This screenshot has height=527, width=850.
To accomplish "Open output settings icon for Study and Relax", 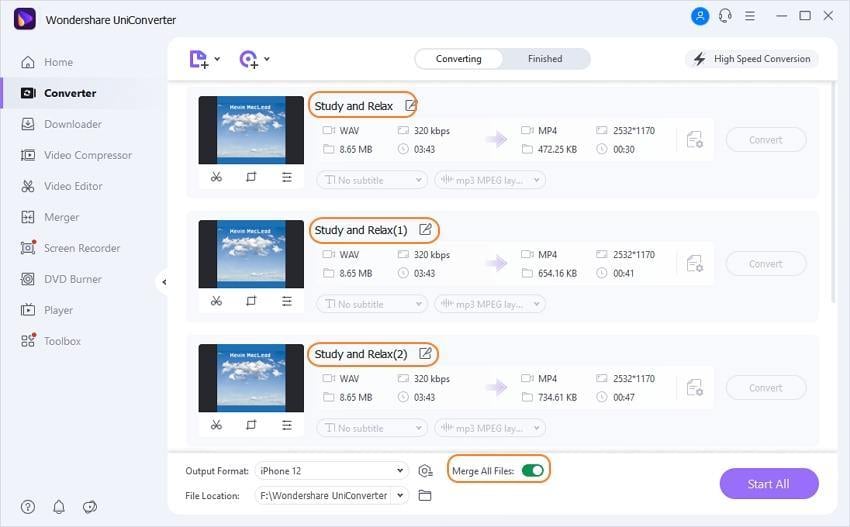I will click(x=694, y=140).
